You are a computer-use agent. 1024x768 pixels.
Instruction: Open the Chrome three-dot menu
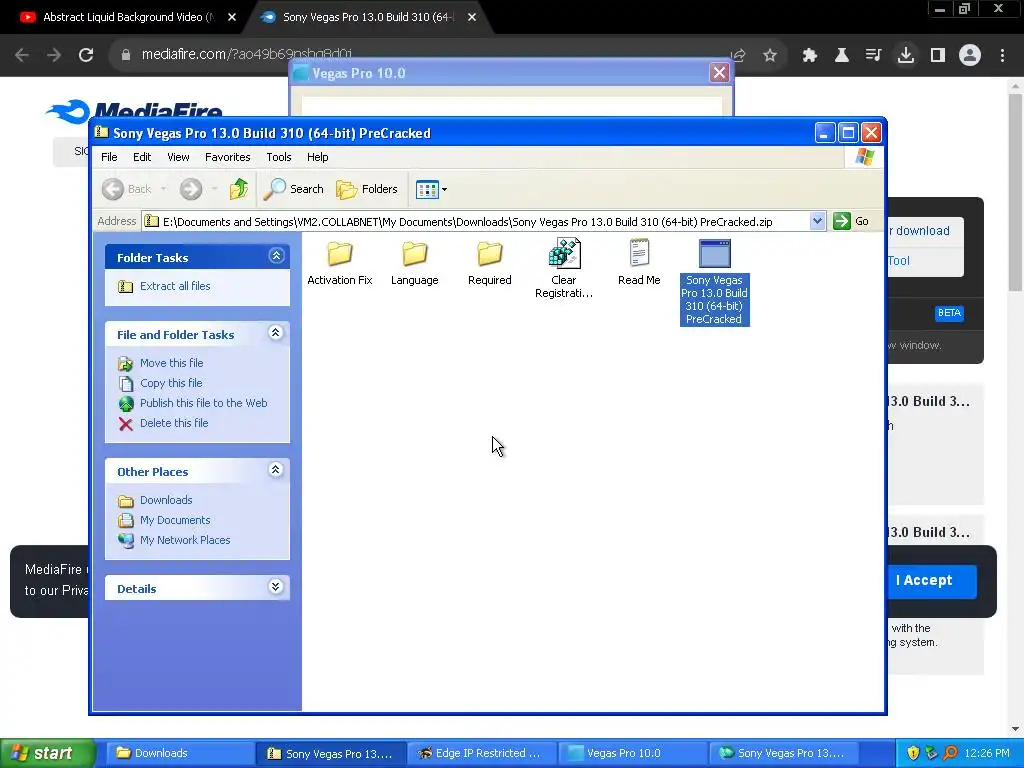click(1002, 56)
